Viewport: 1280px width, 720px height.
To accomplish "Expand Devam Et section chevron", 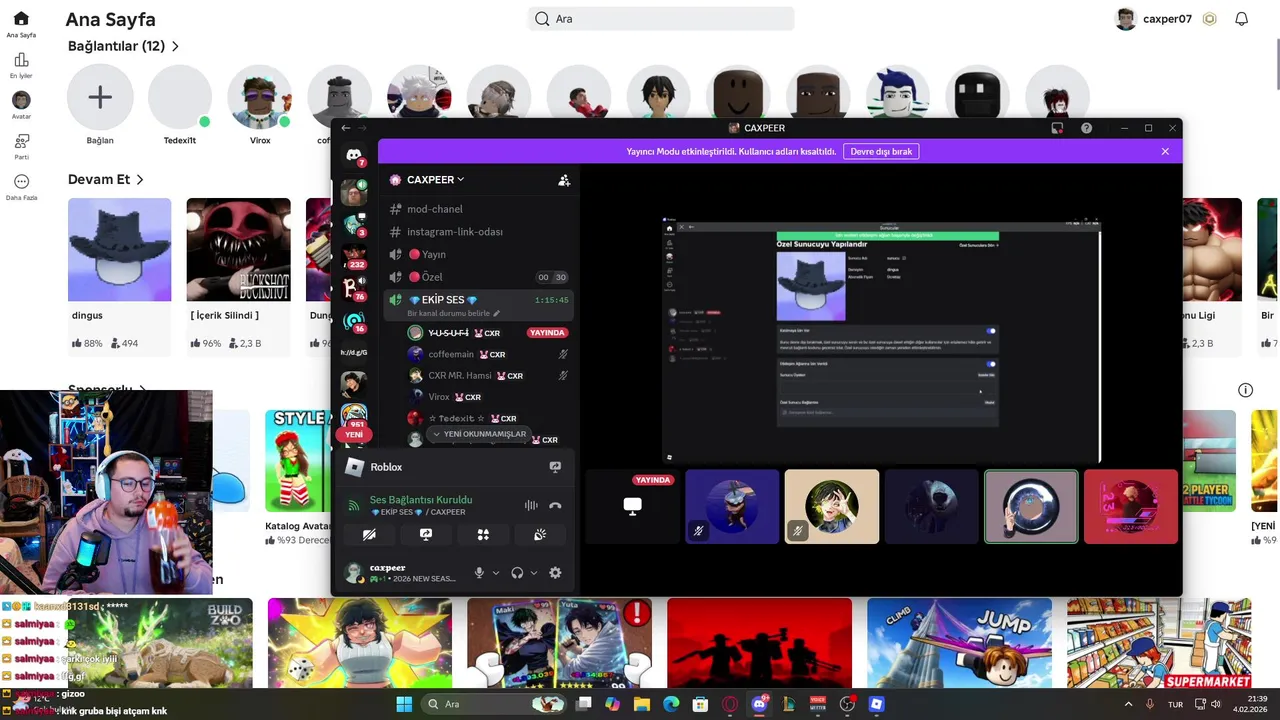I will 140,180.
